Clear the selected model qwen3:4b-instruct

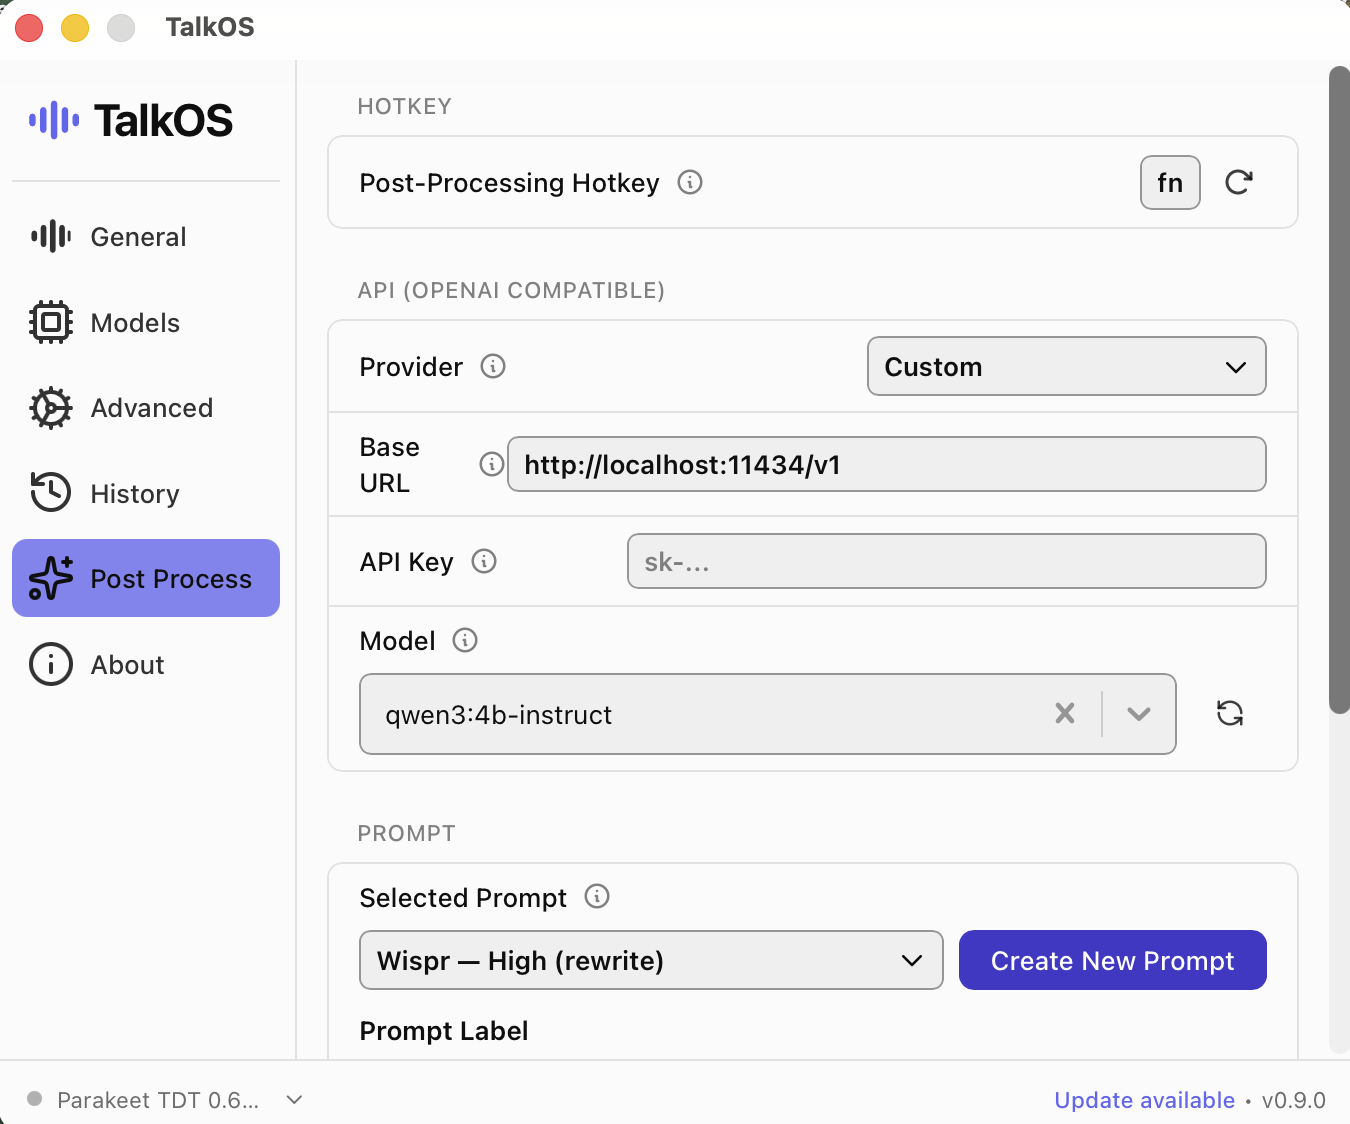[1065, 713]
